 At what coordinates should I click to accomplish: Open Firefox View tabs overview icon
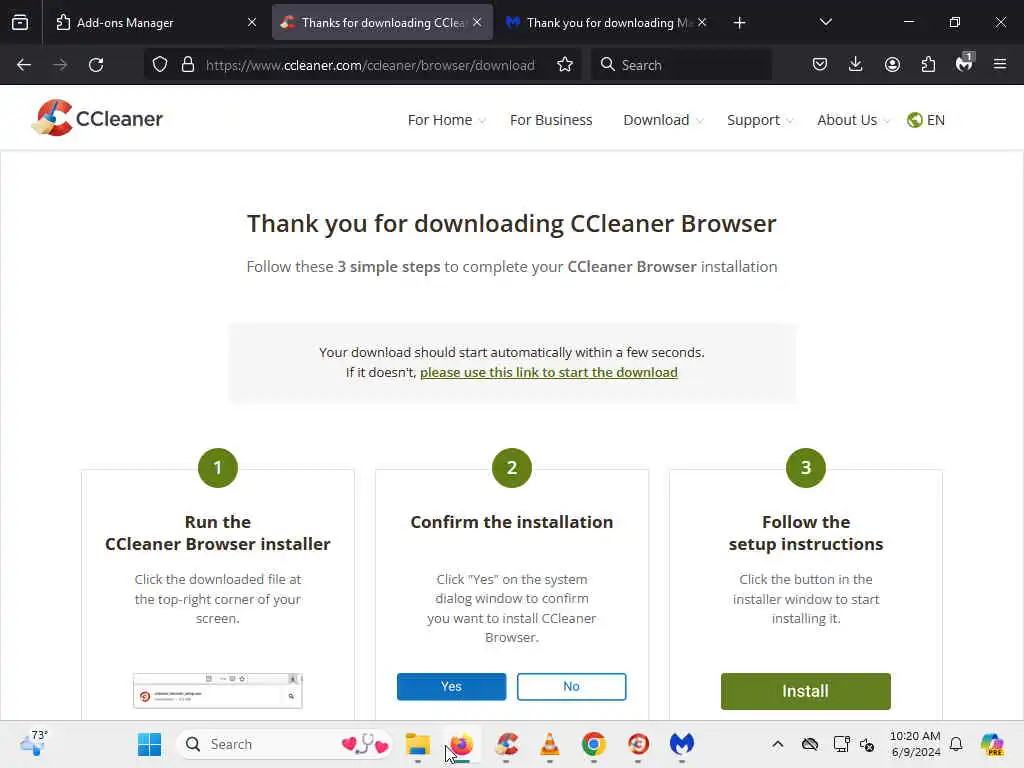(x=20, y=23)
